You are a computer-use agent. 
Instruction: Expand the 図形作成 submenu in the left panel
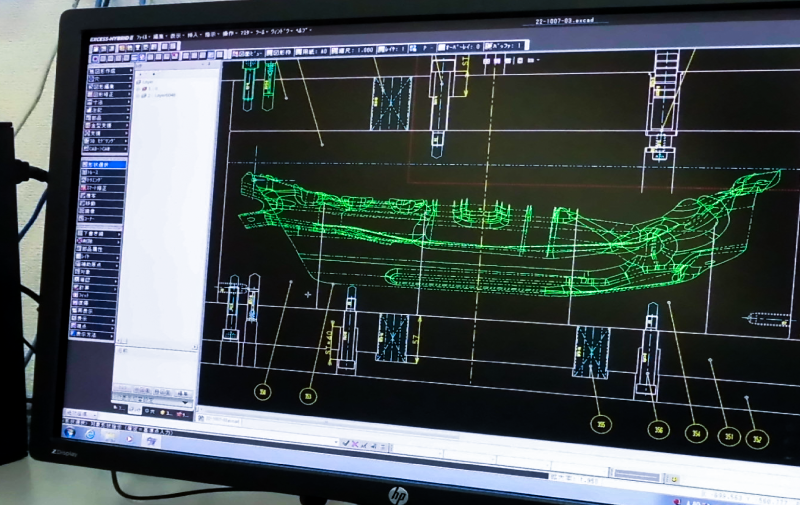click(105, 72)
